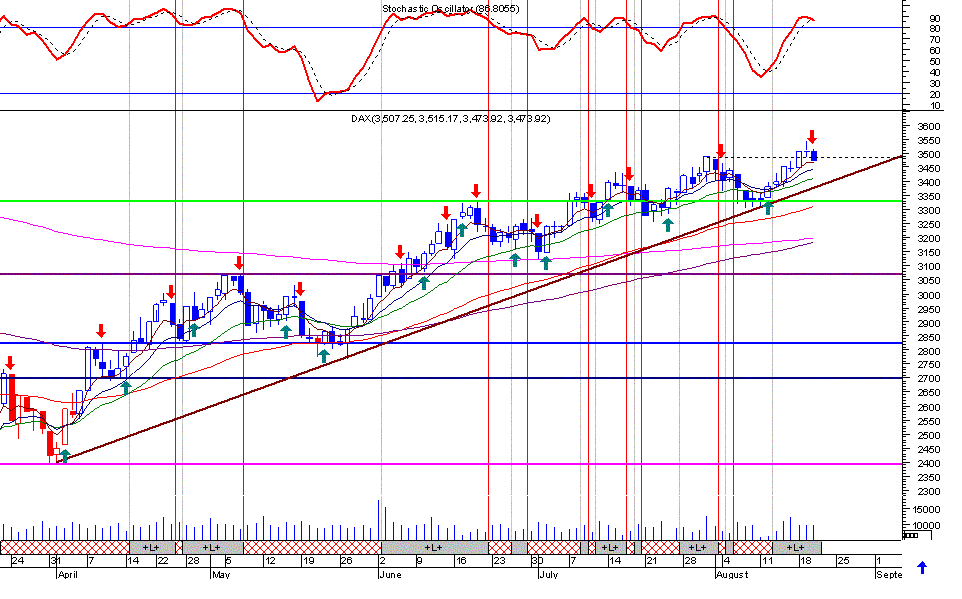Click the date label 18 on the time axis
The width and height of the screenshot is (962, 599).
[x=806, y=560]
